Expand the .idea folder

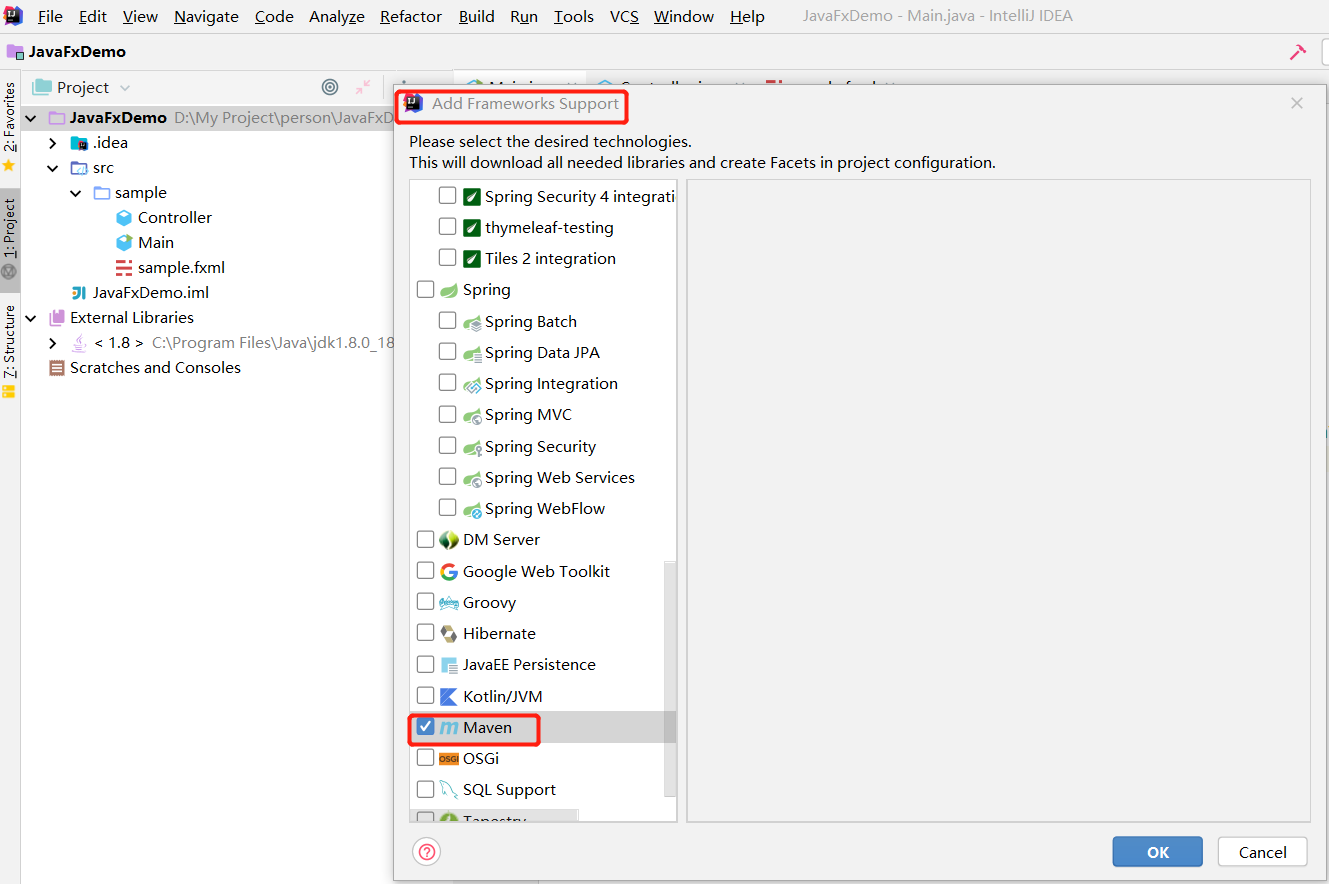[x=53, y=143]
